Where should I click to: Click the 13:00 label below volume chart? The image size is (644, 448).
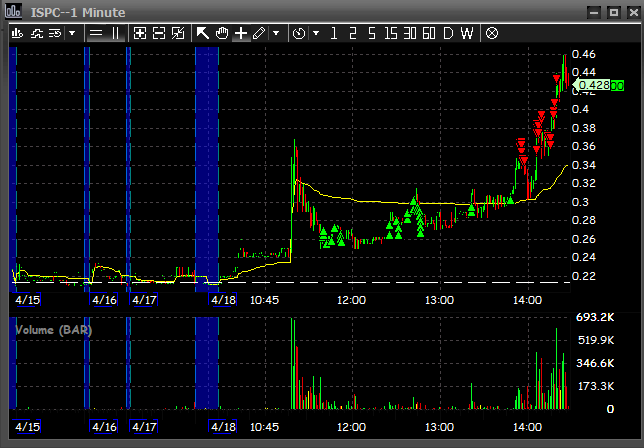click(x=439, y=427)
